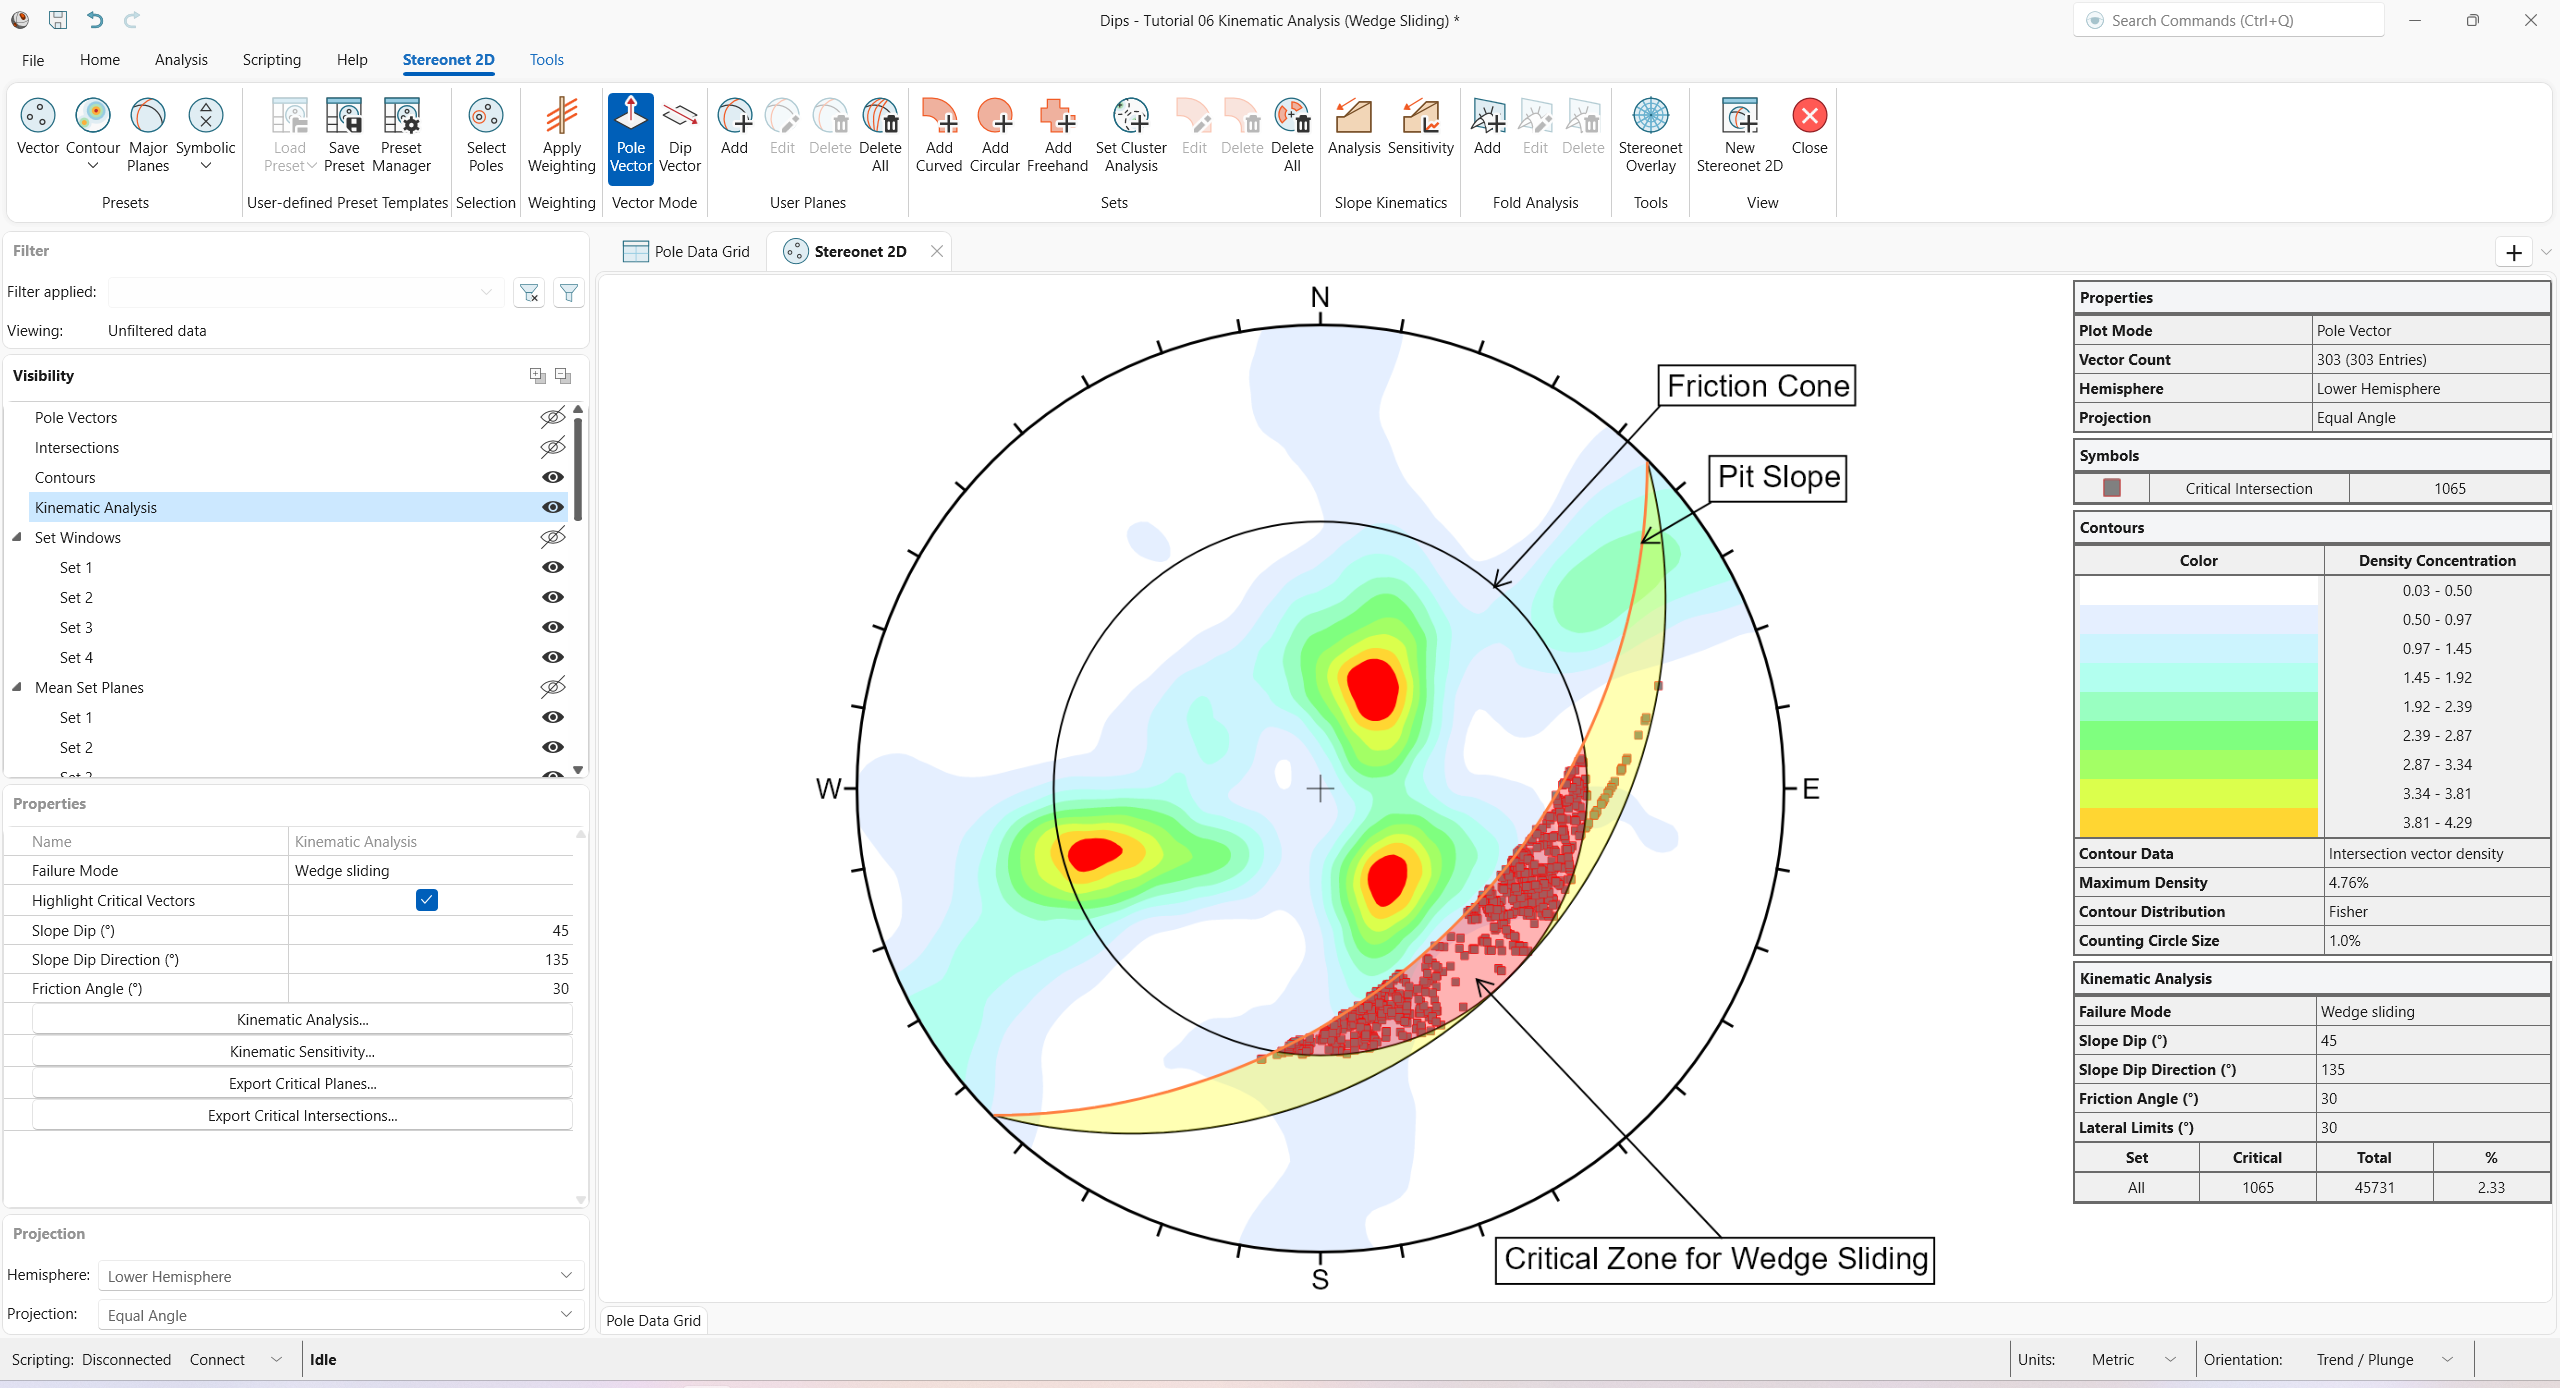Open the Filter applied dropdown

(x=486, y=291)
